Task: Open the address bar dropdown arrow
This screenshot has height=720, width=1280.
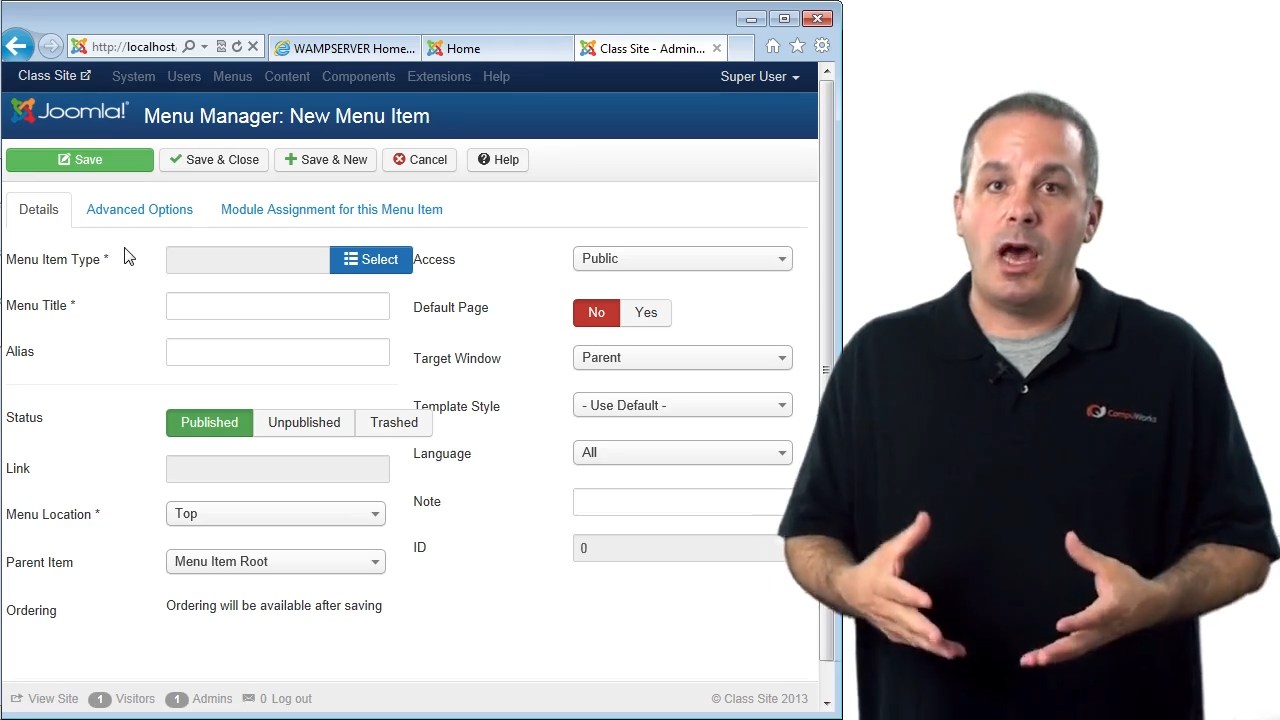Action: tap(204, 47)
